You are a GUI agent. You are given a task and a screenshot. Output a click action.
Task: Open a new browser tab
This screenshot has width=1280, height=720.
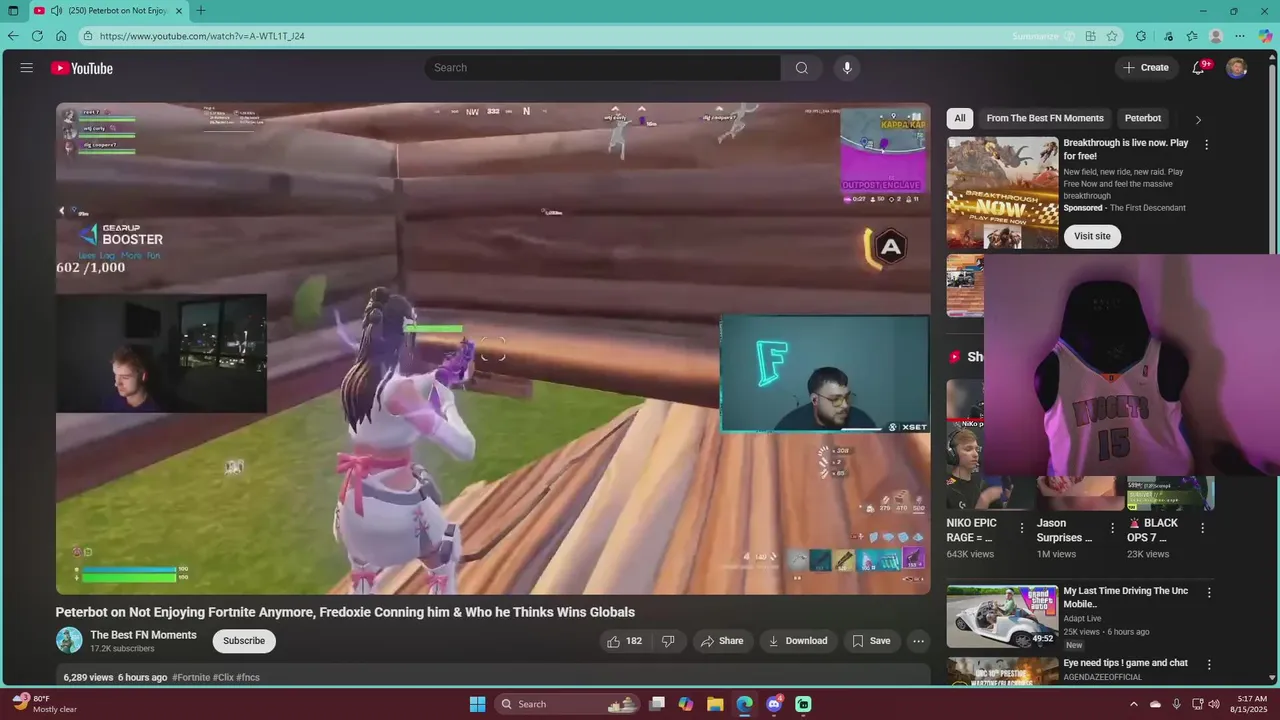tap(201, 11)
